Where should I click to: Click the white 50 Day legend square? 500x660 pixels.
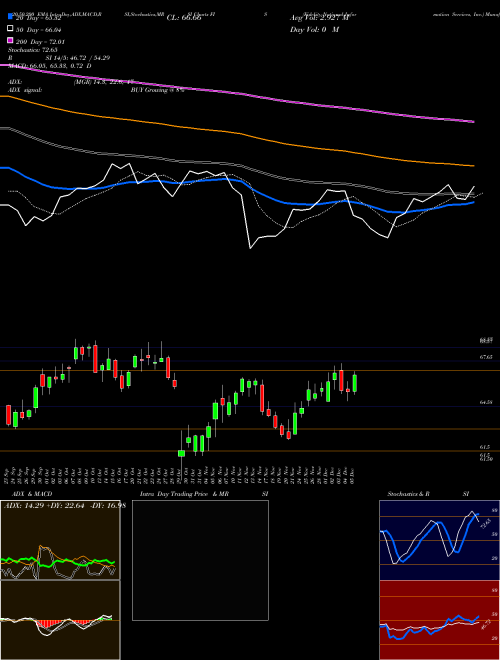point(10,28)
